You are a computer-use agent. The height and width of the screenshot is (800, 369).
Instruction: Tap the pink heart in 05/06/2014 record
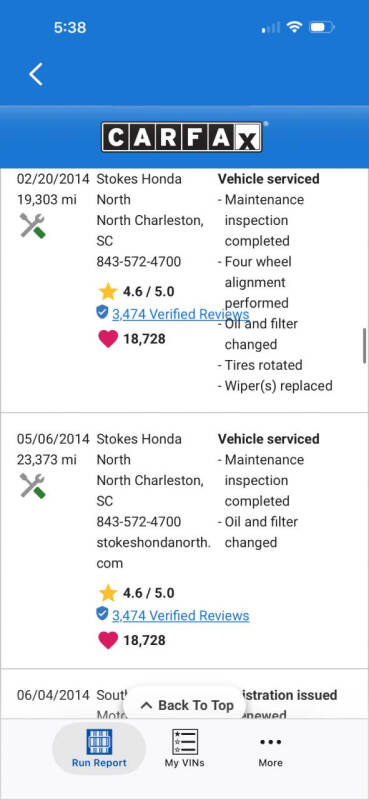tap(108, 640)
